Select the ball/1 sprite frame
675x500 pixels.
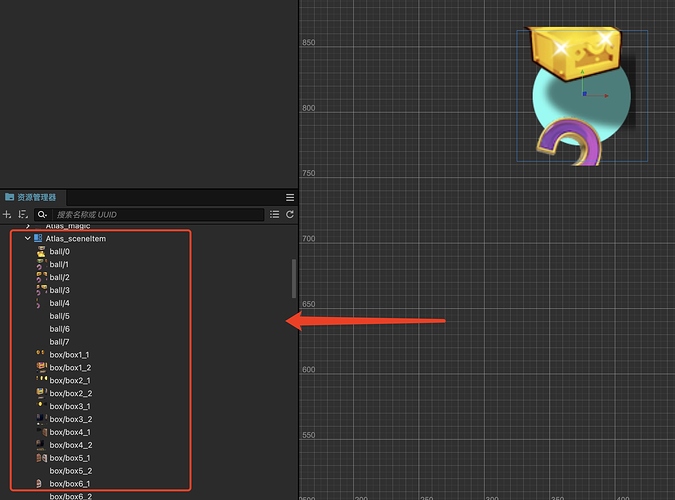pos(59,264)
